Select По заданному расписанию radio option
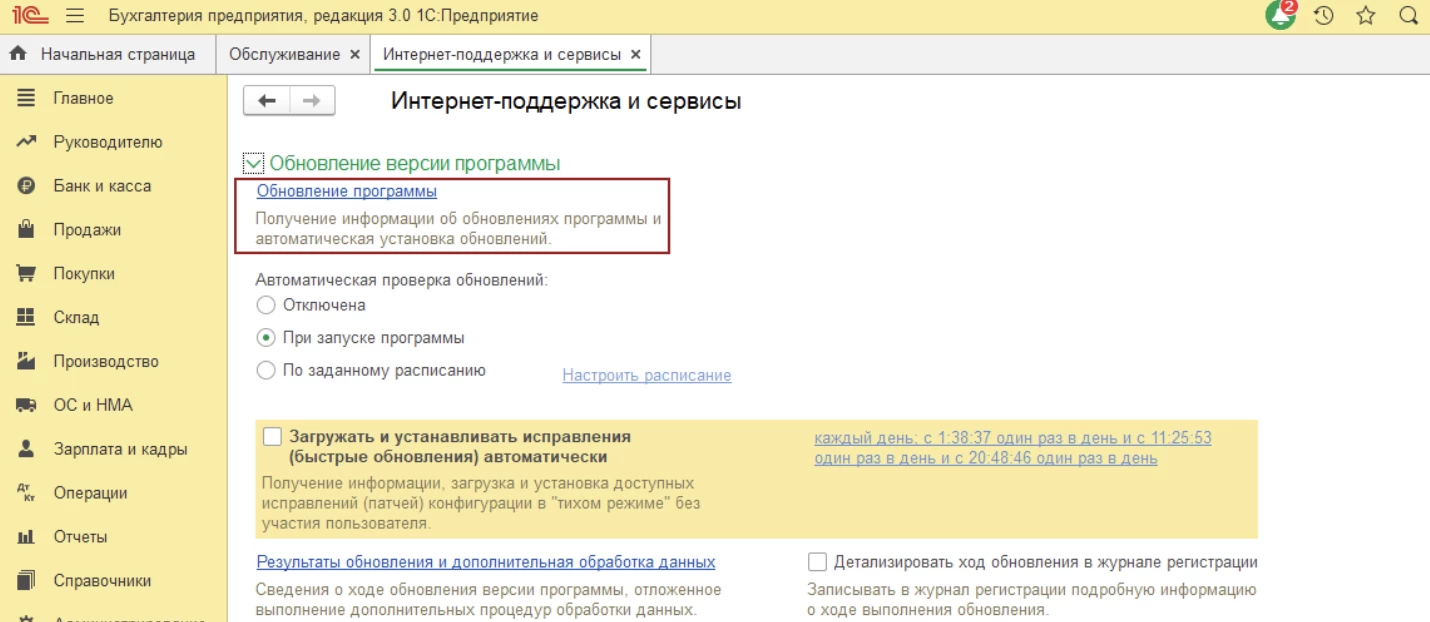The height and width of the screenshot is (622, 1430). 266,370
